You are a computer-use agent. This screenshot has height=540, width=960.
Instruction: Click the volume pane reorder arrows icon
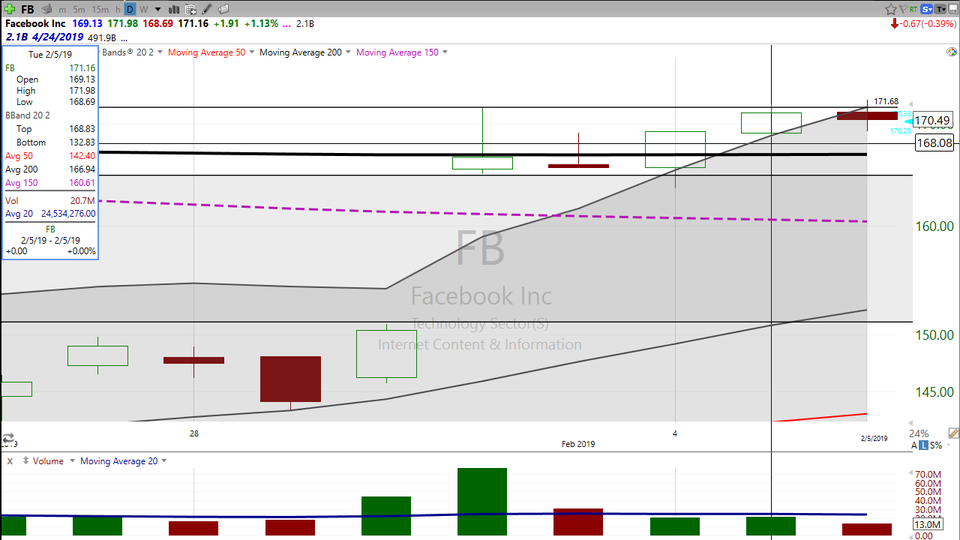coord(26,460)
